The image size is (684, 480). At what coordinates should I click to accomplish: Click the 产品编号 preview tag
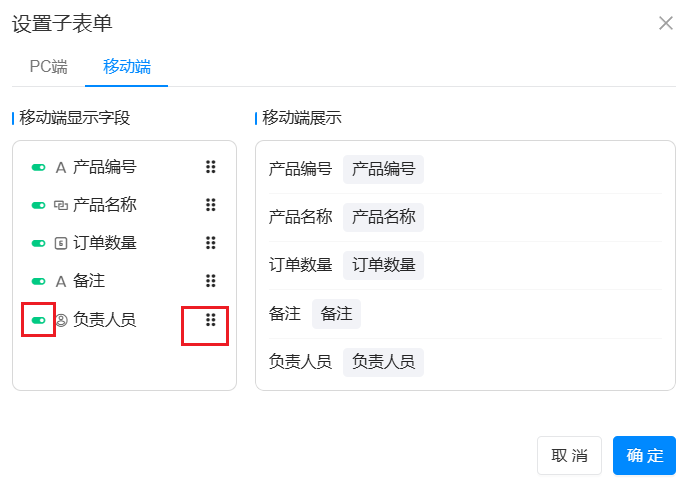[x=383, y=169]
